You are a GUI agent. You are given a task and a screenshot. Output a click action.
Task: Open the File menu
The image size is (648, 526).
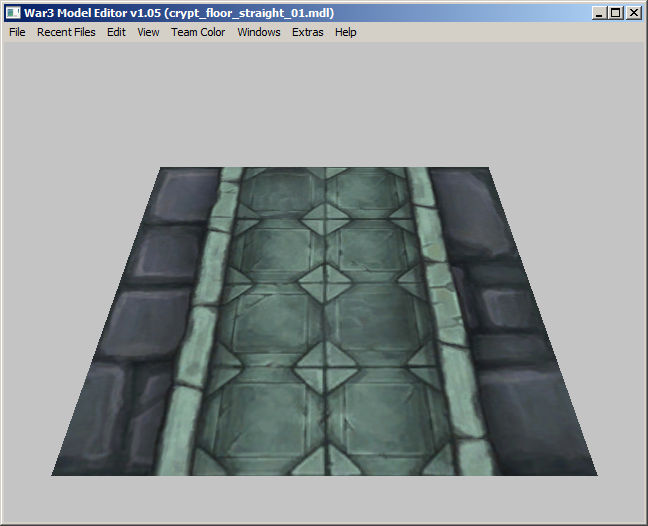[x=17, y=32]
